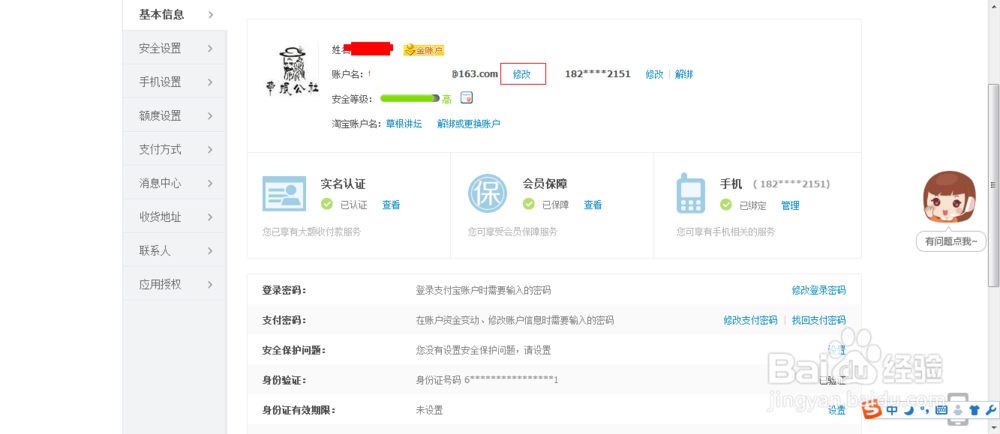The height and width of the screenshot is (434, 1000).
Task: Expand 支付方式 chevron arrow
Action: (x=210, y=150)
